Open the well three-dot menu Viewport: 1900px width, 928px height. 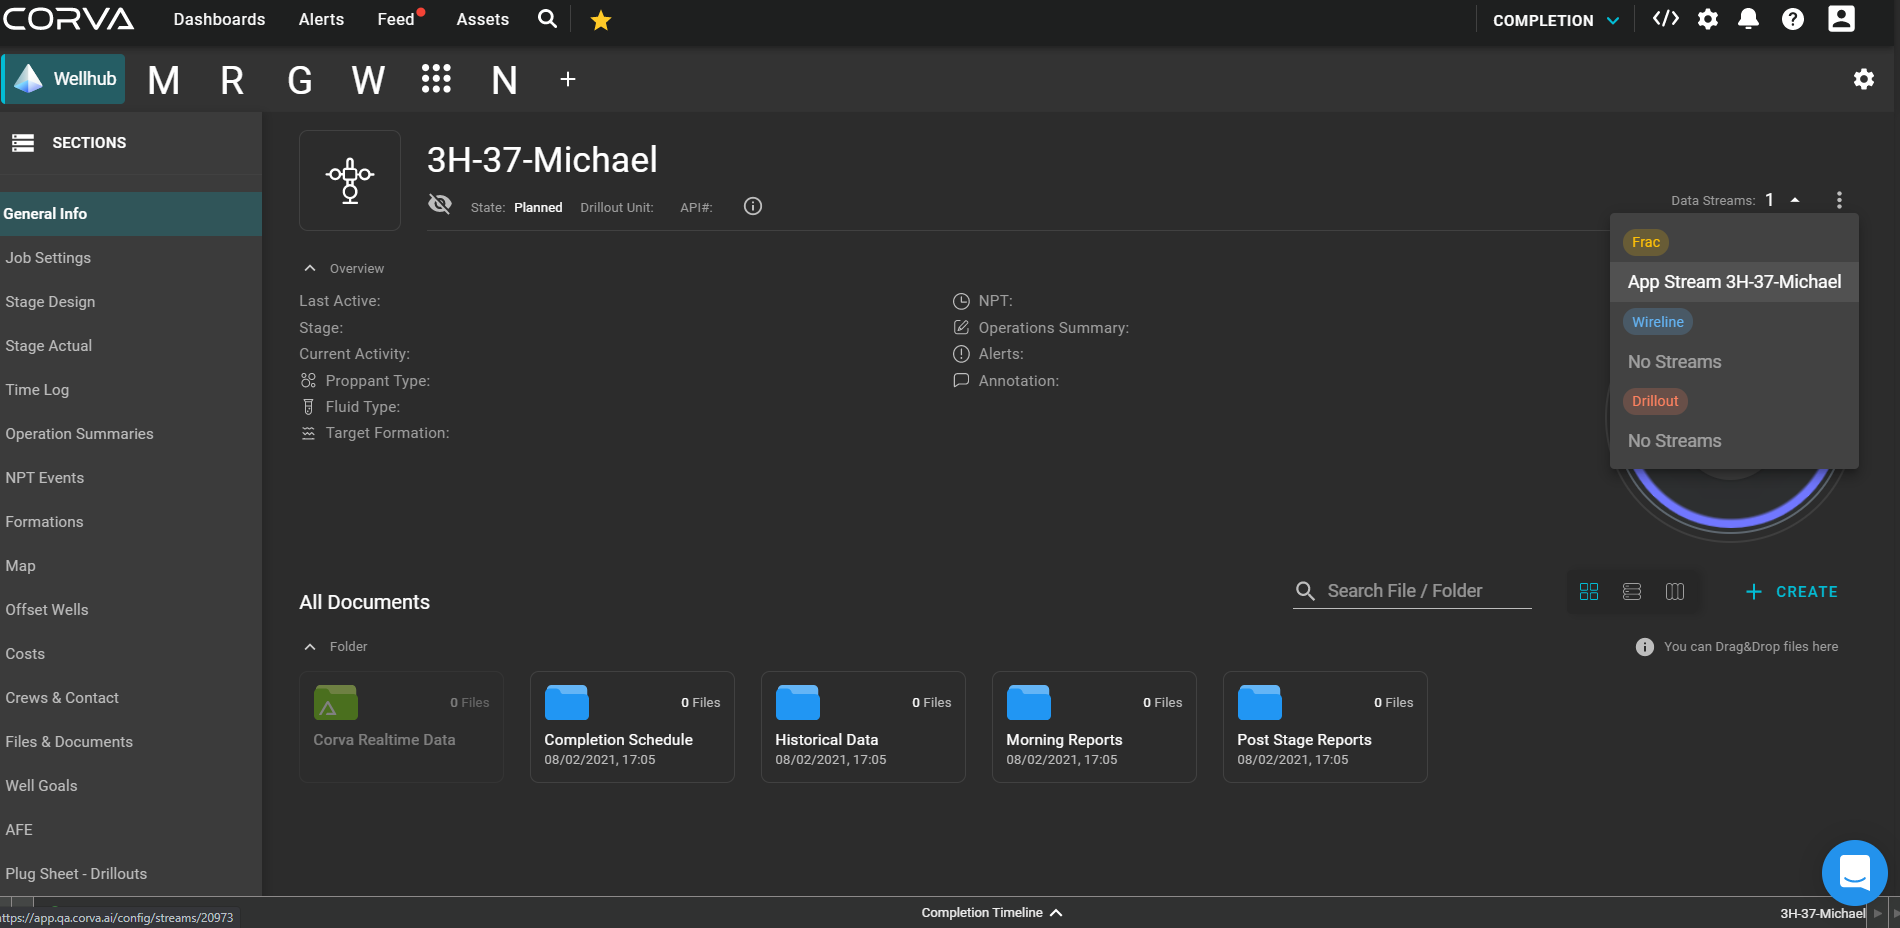[1839, 200]
